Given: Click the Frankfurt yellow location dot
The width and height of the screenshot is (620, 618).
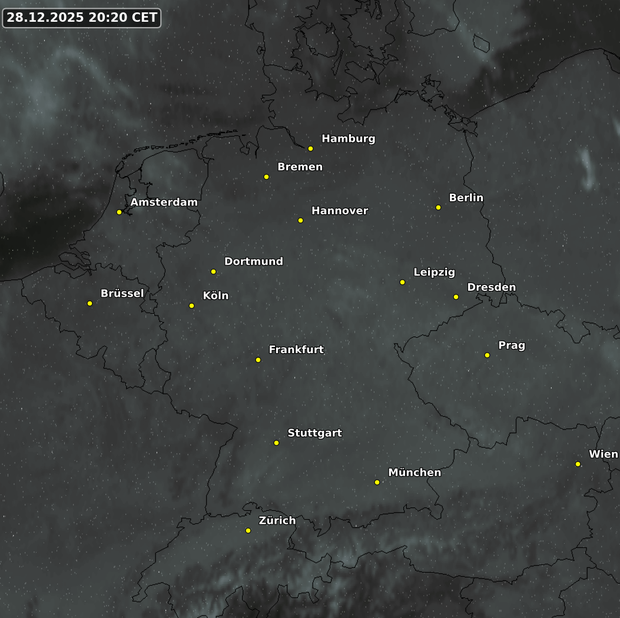Looking at the screenshot, I should (x=258, y=360).
